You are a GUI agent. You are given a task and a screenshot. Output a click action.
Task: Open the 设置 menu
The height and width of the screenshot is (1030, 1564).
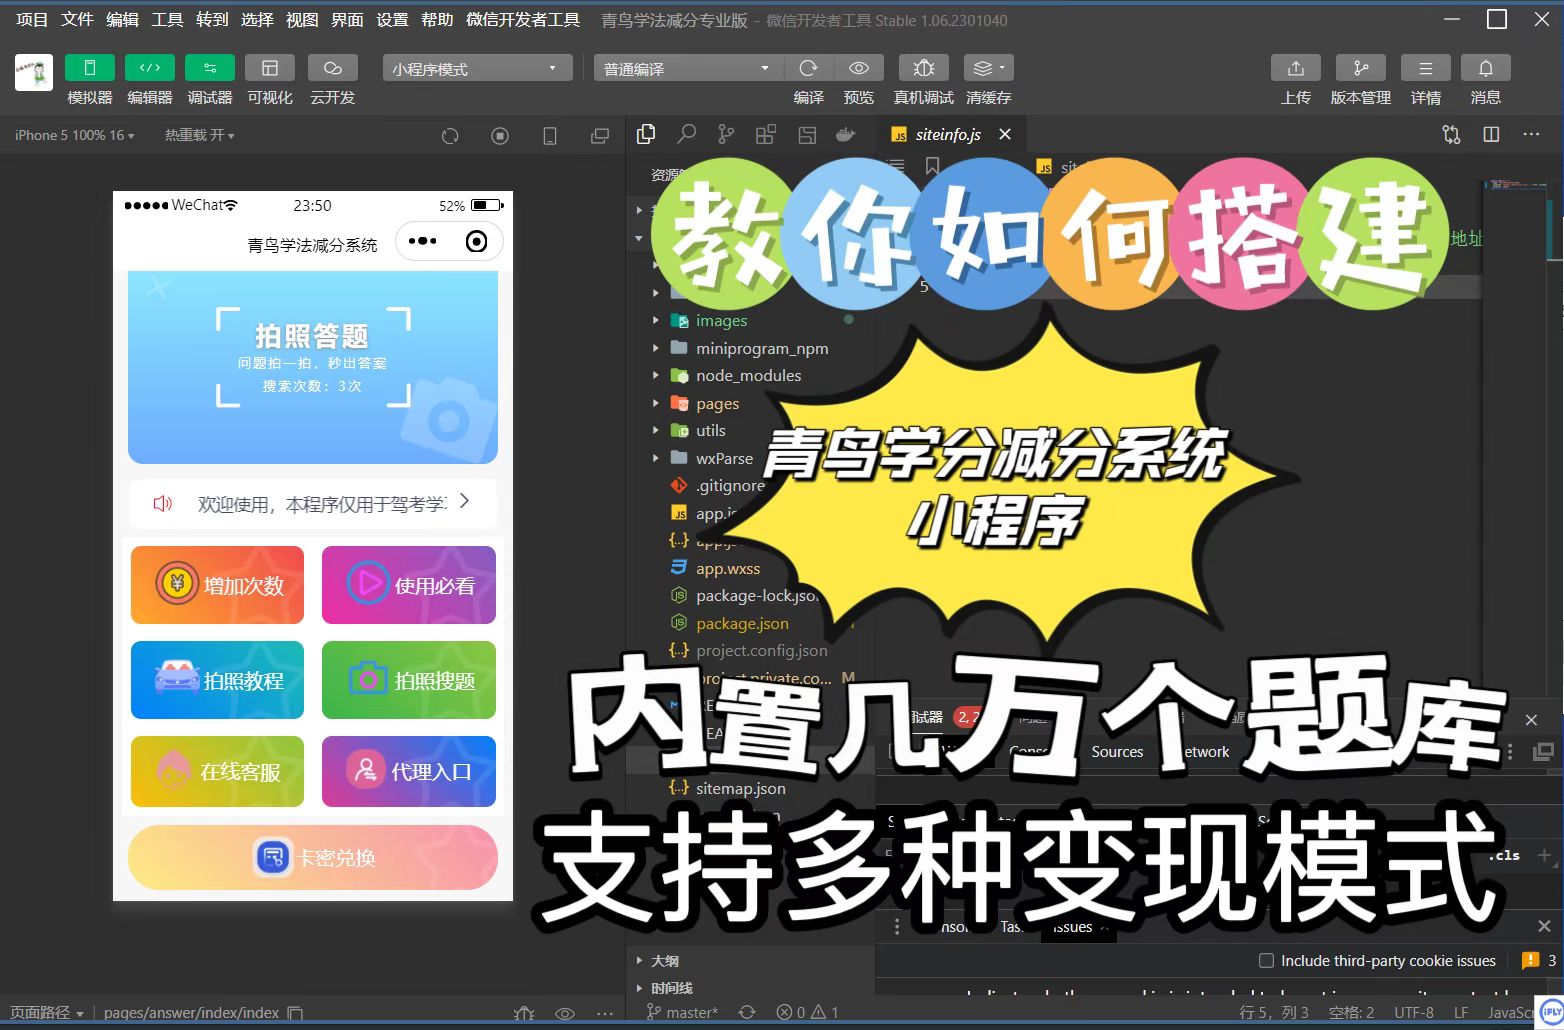coord(392,20)
